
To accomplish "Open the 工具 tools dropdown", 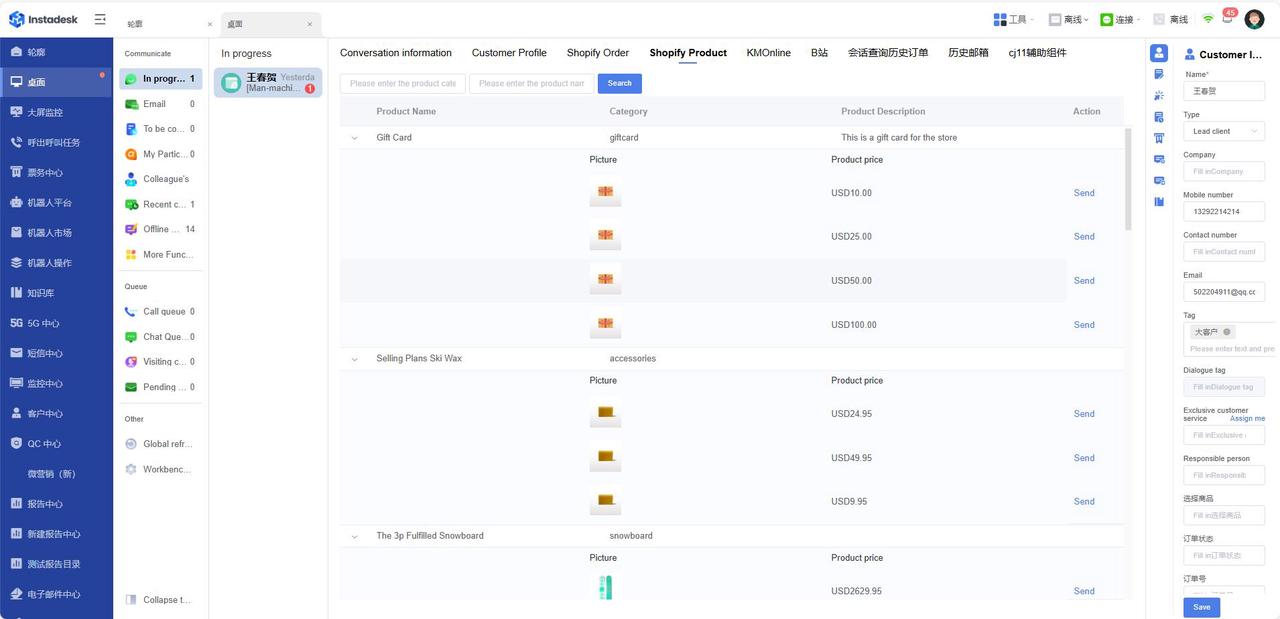I will 1013,19.
